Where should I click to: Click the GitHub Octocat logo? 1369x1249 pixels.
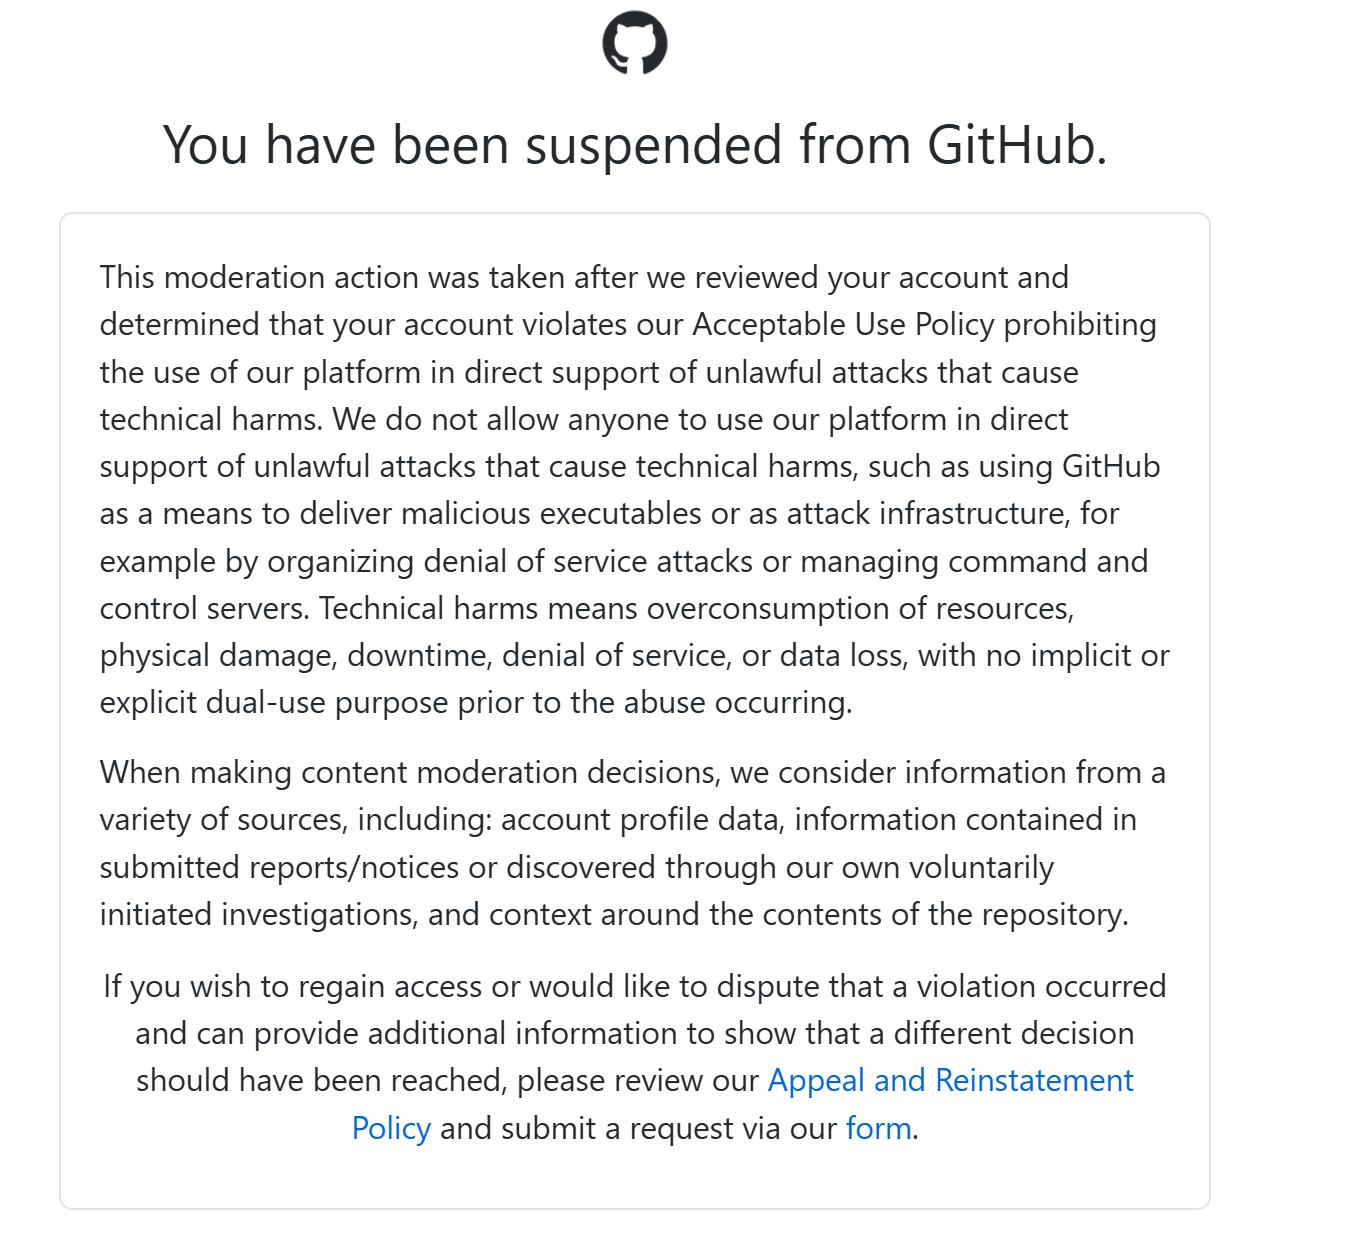click(635, 43)
